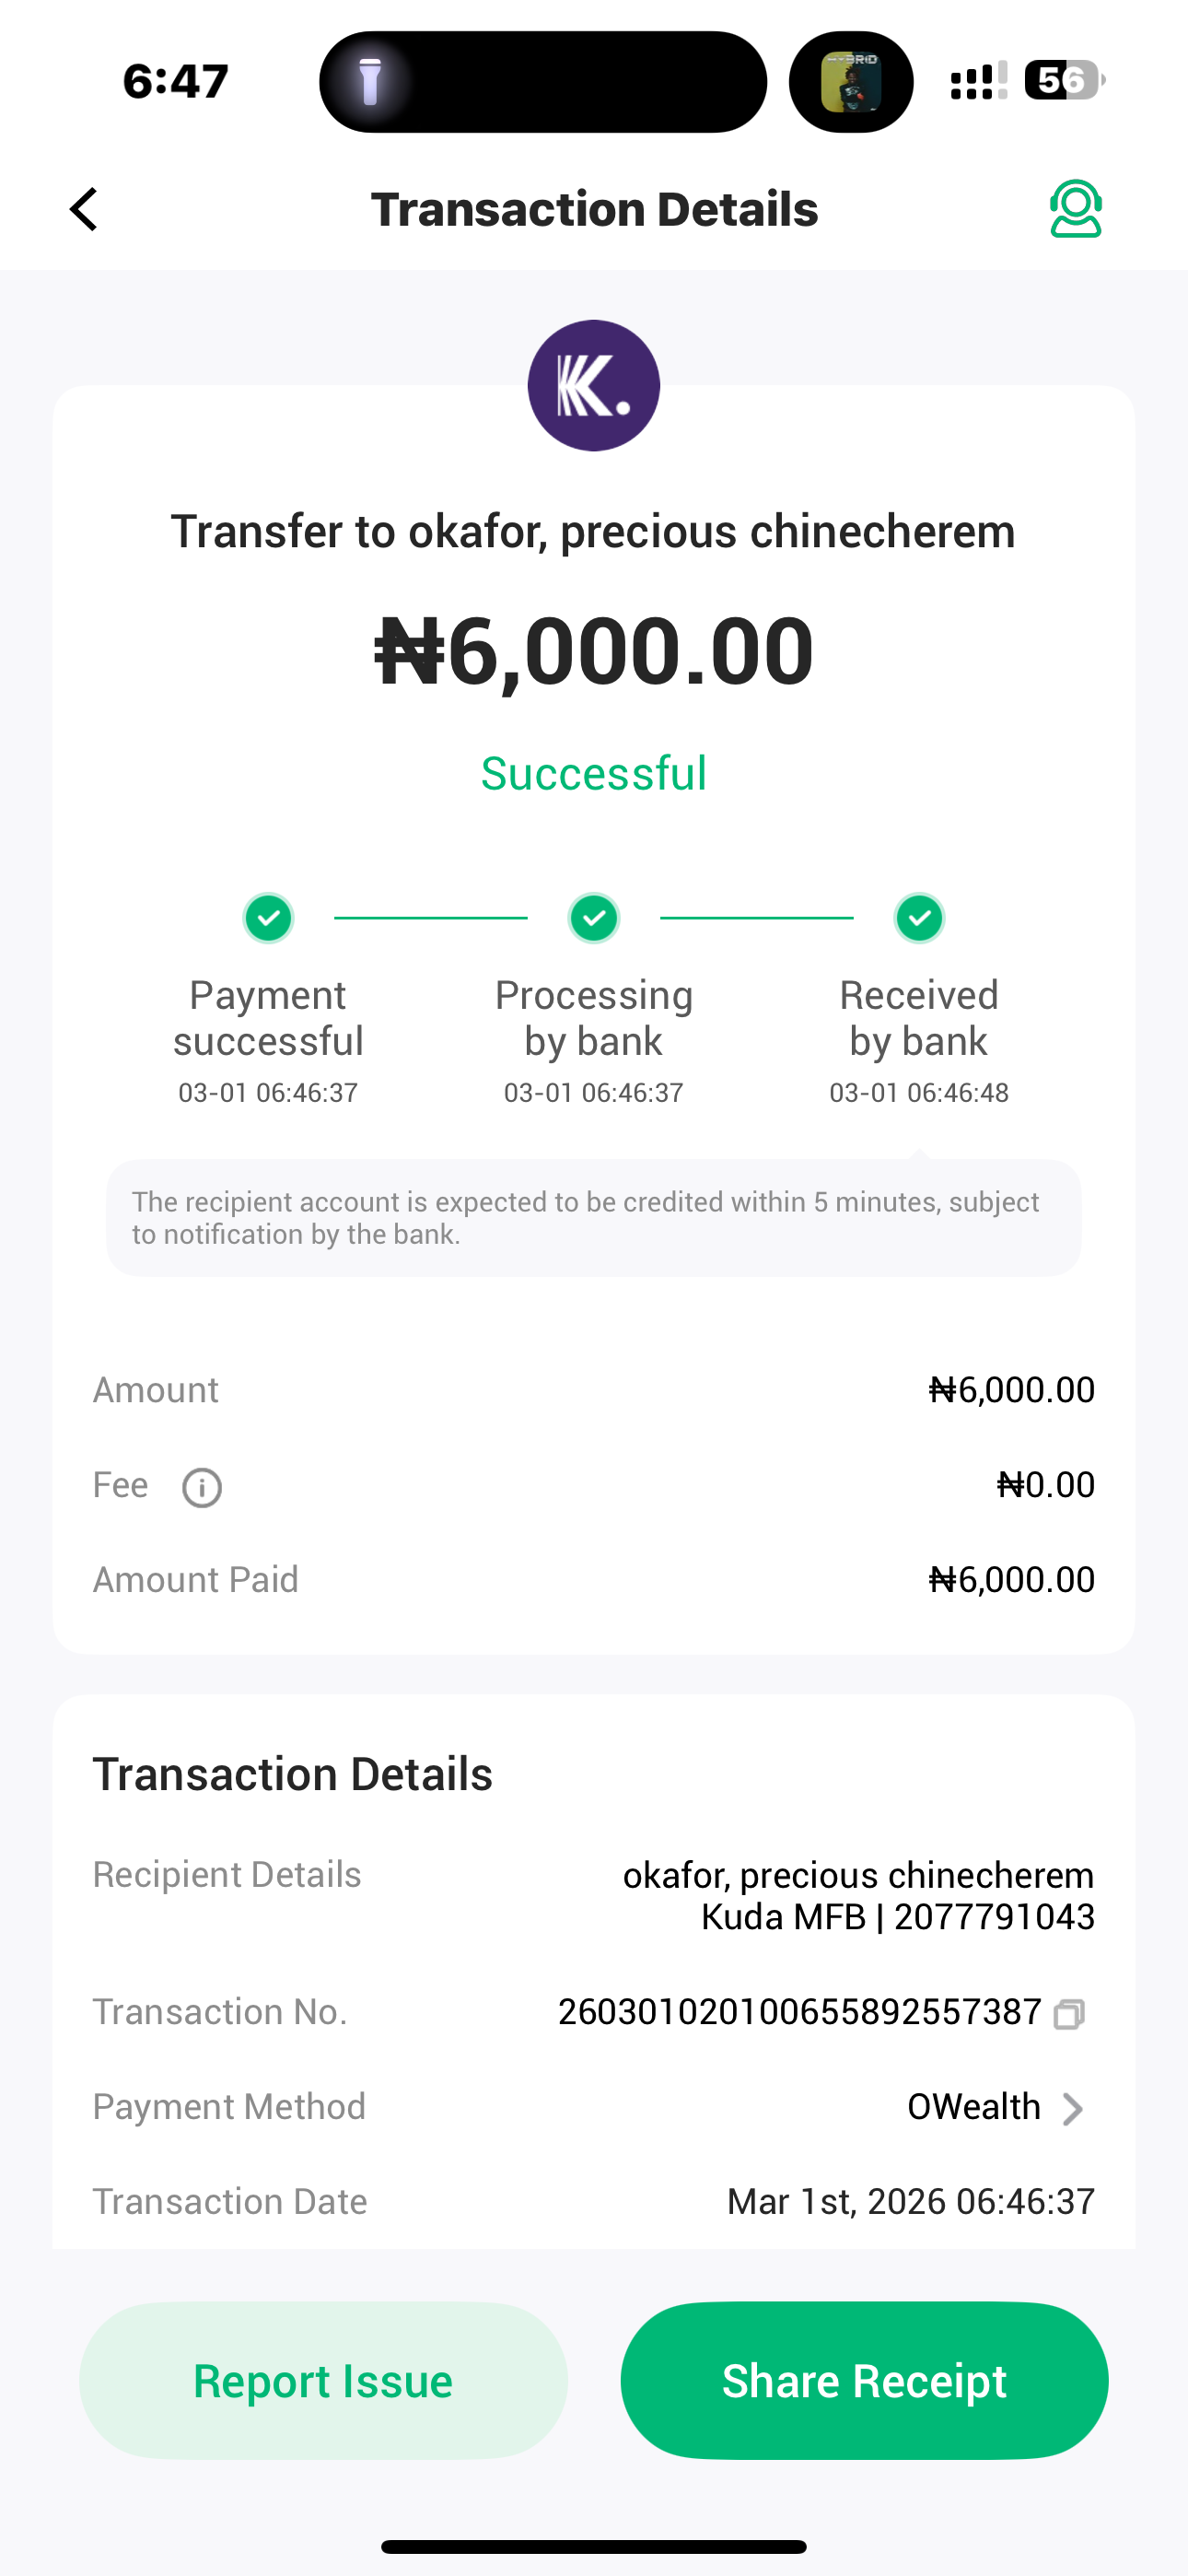Tap the Processing by bank checkmark
The height and width of the screenshot is (2576, 1188).
[594, 918]
